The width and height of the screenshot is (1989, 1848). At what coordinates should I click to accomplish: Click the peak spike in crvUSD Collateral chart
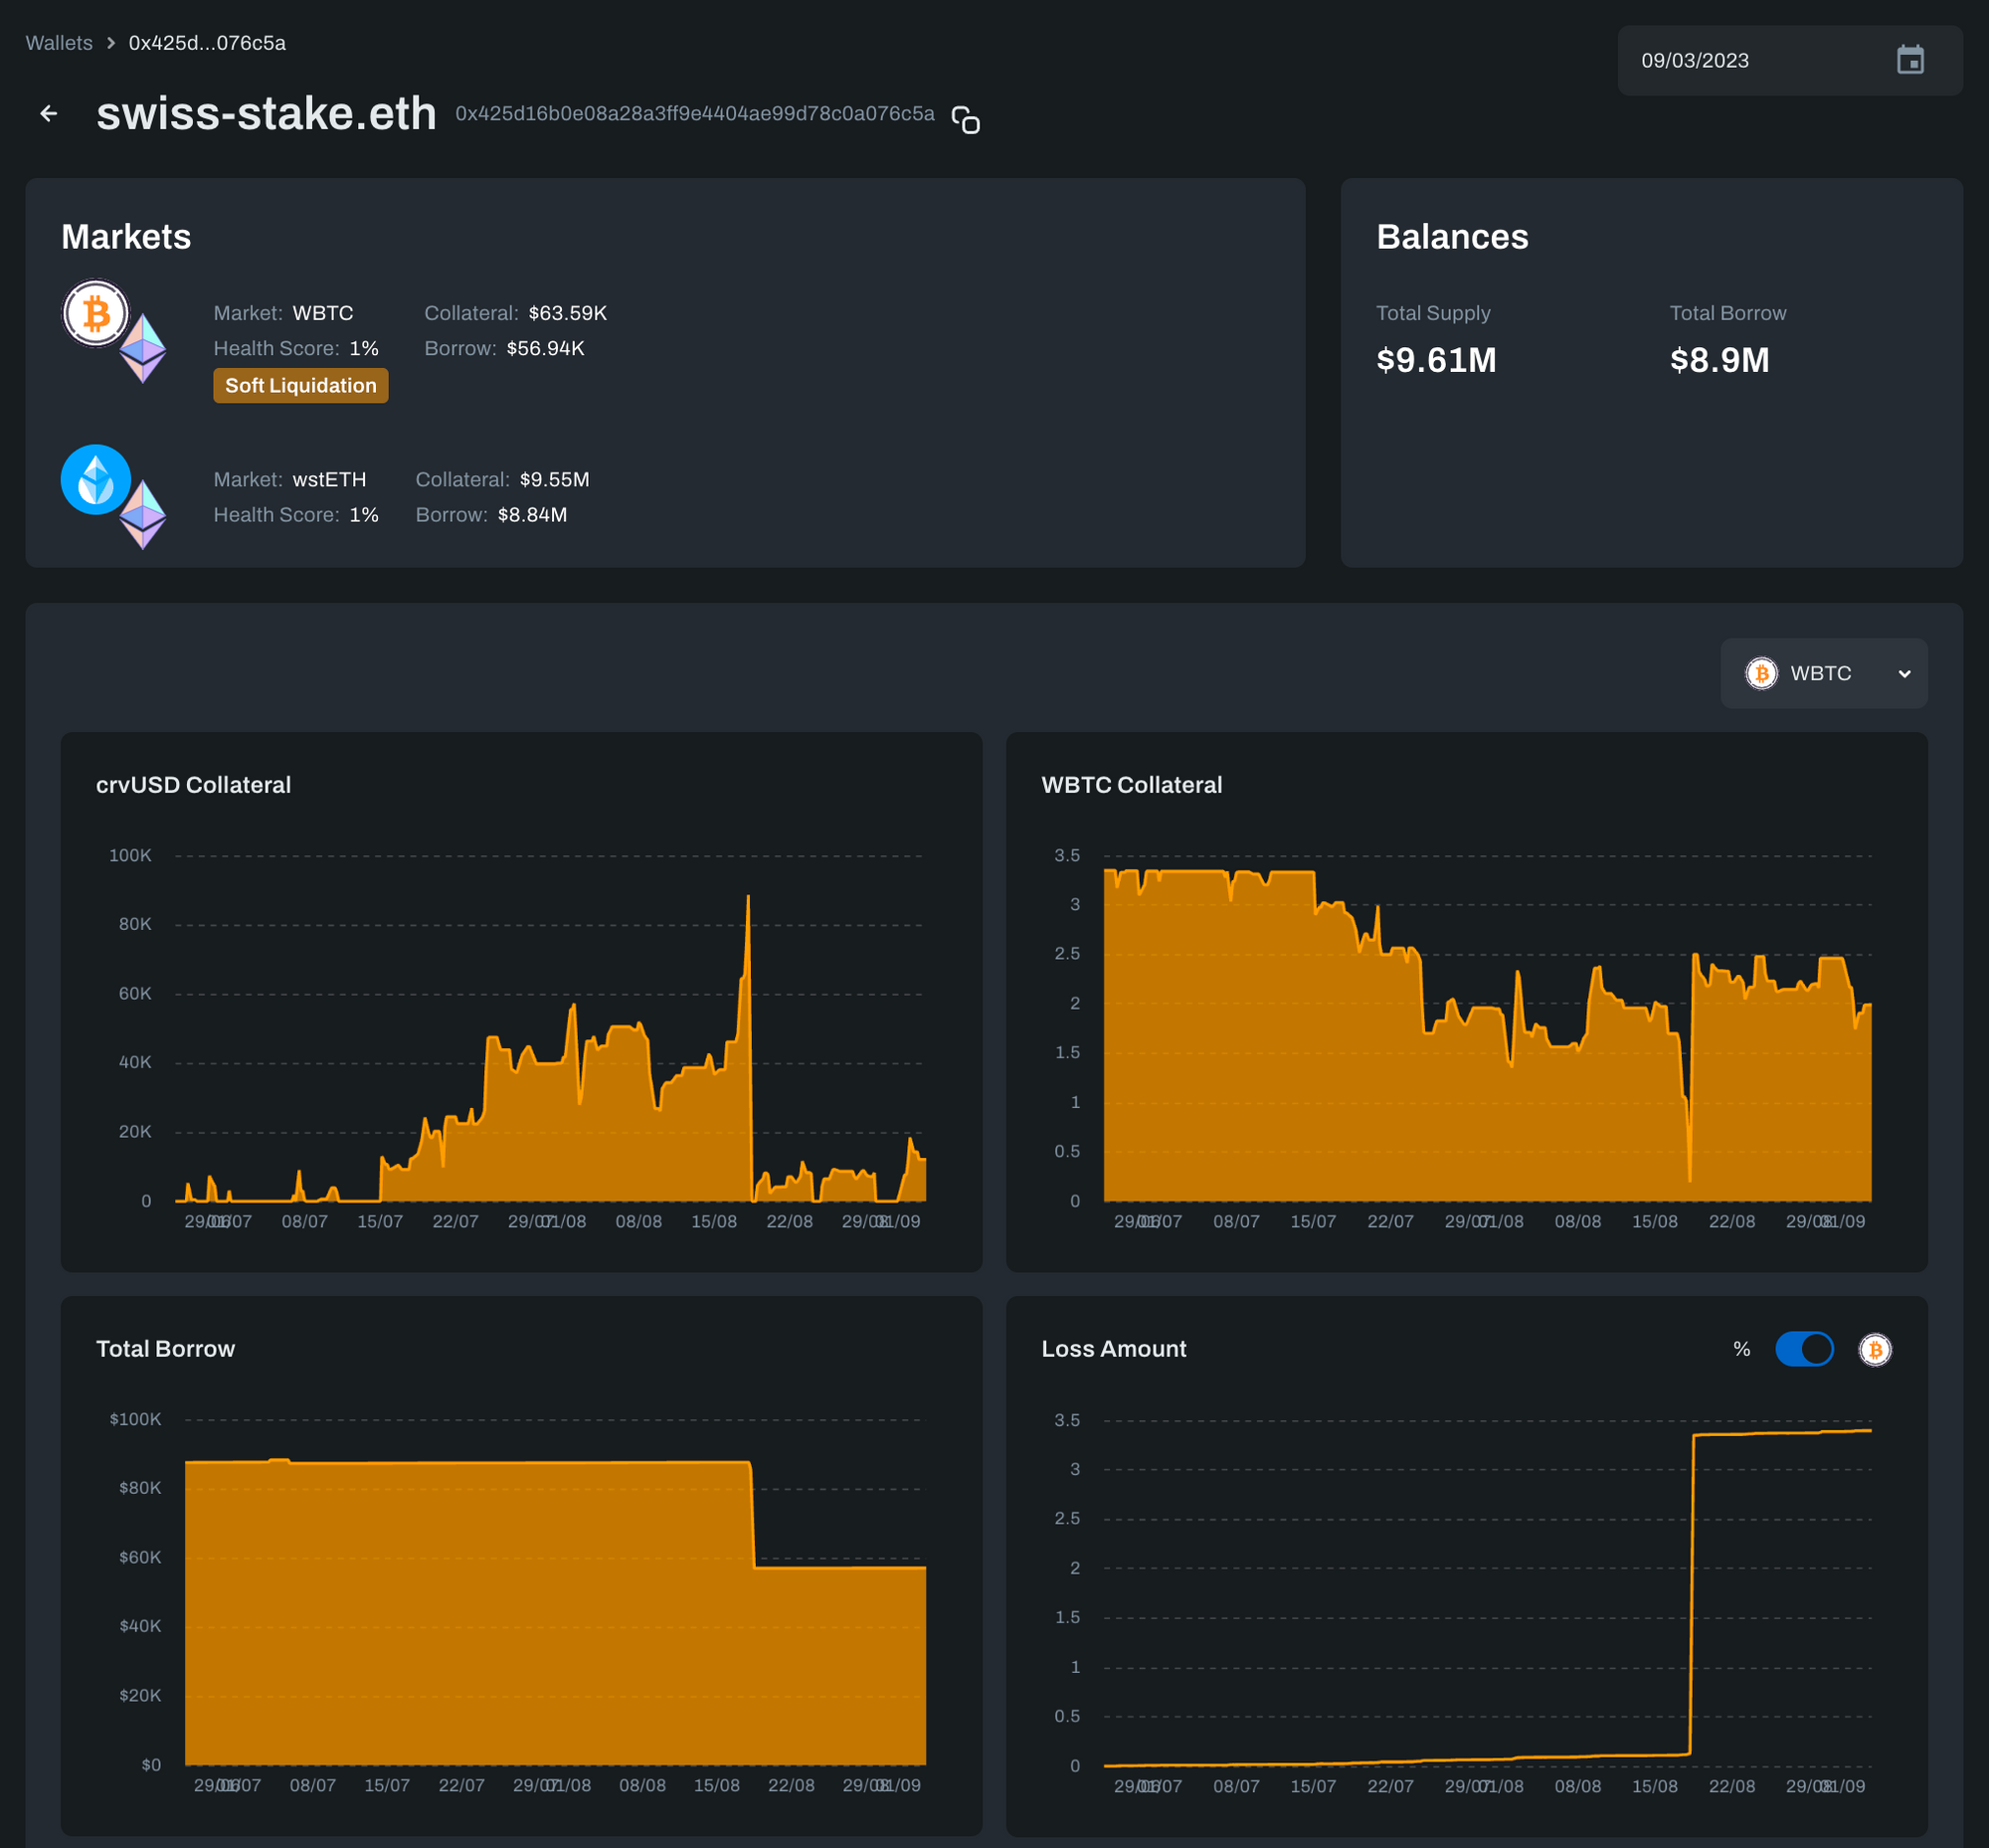pos(748,898)
